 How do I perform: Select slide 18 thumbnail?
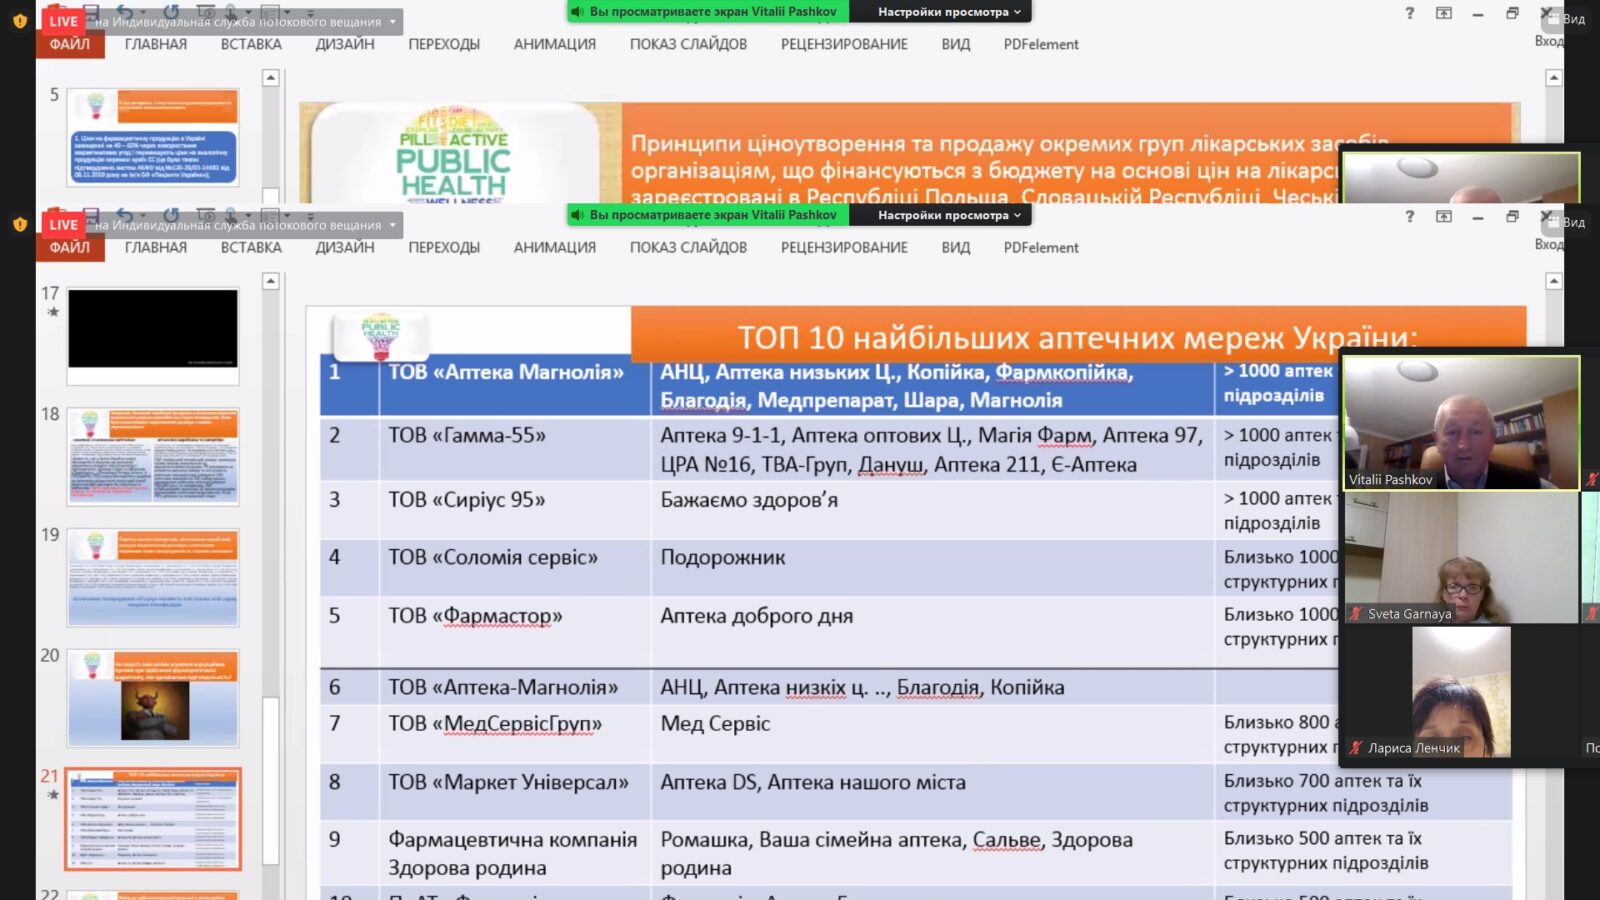pyautogui.click(x=153, y=456)
